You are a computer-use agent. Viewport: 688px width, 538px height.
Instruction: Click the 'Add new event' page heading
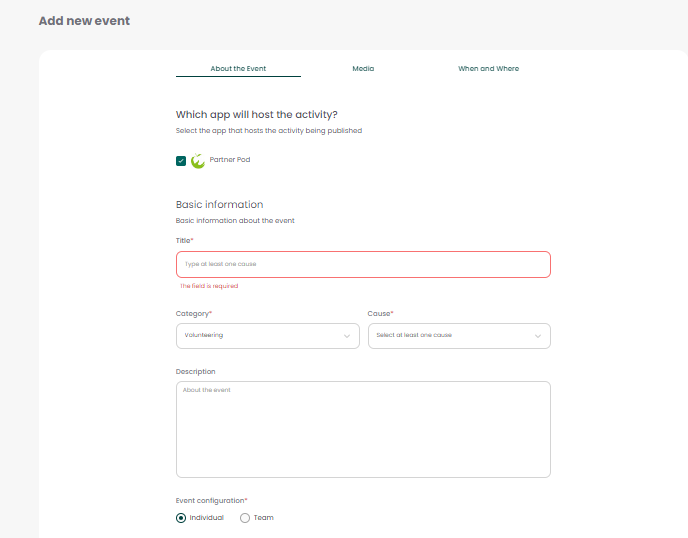84,21
